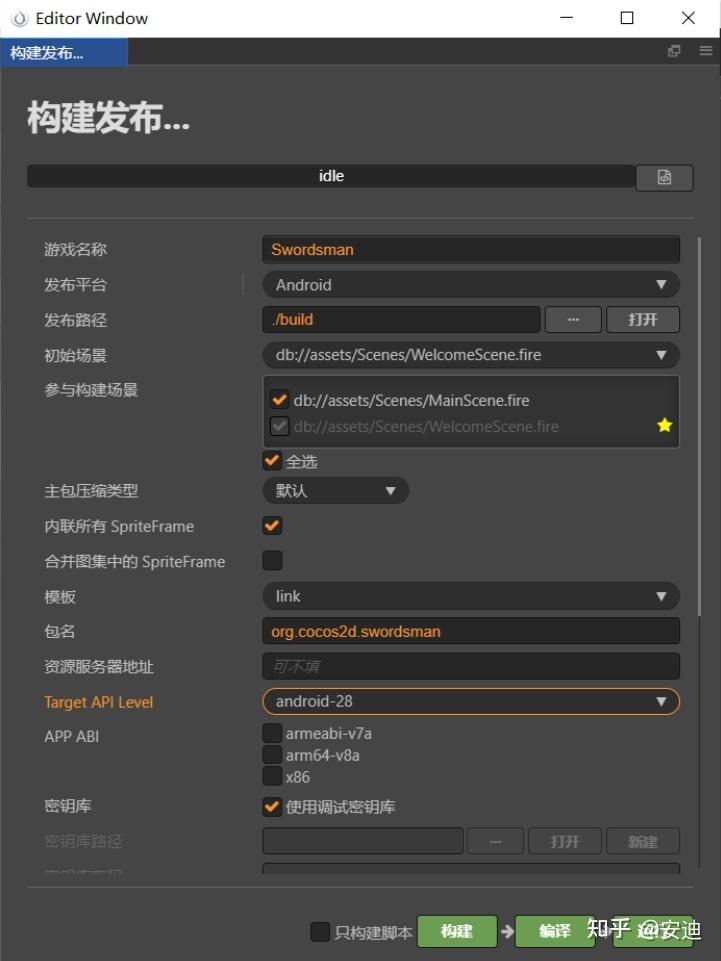Close the Editor Window

point(688,18)
